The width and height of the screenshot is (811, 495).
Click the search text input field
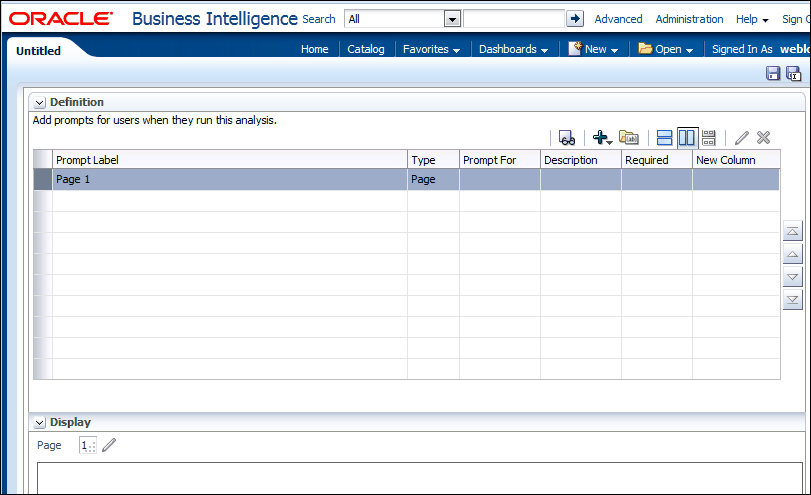pos(514,19)
